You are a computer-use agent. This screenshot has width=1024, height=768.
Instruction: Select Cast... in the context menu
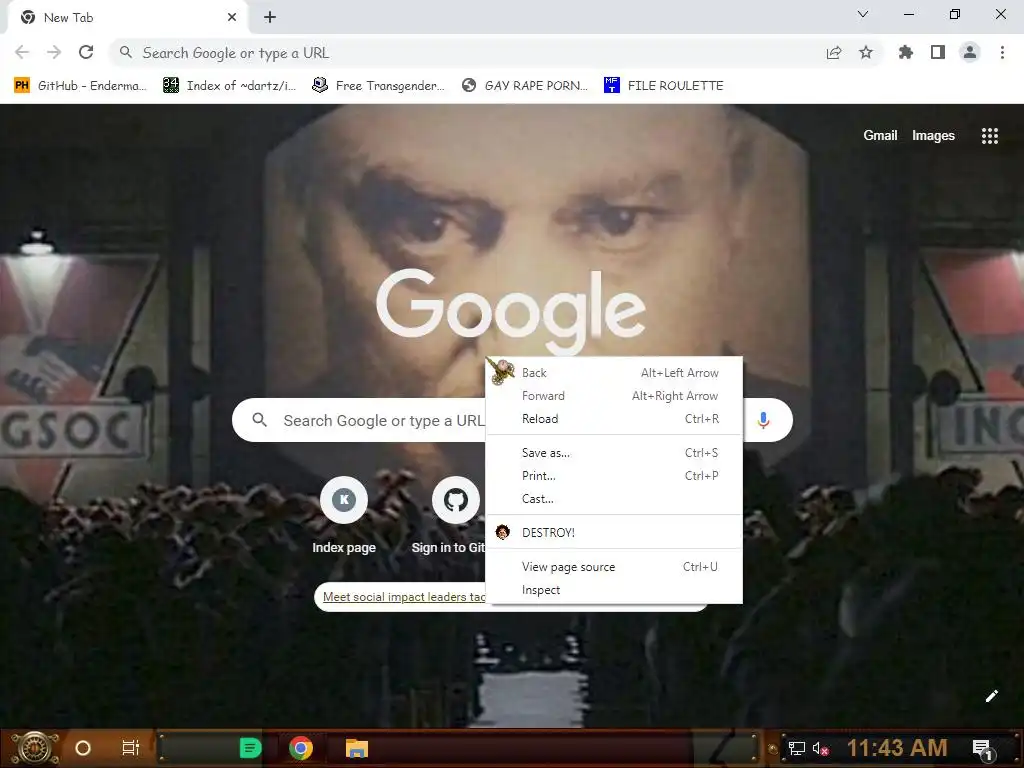click(614, 498)
